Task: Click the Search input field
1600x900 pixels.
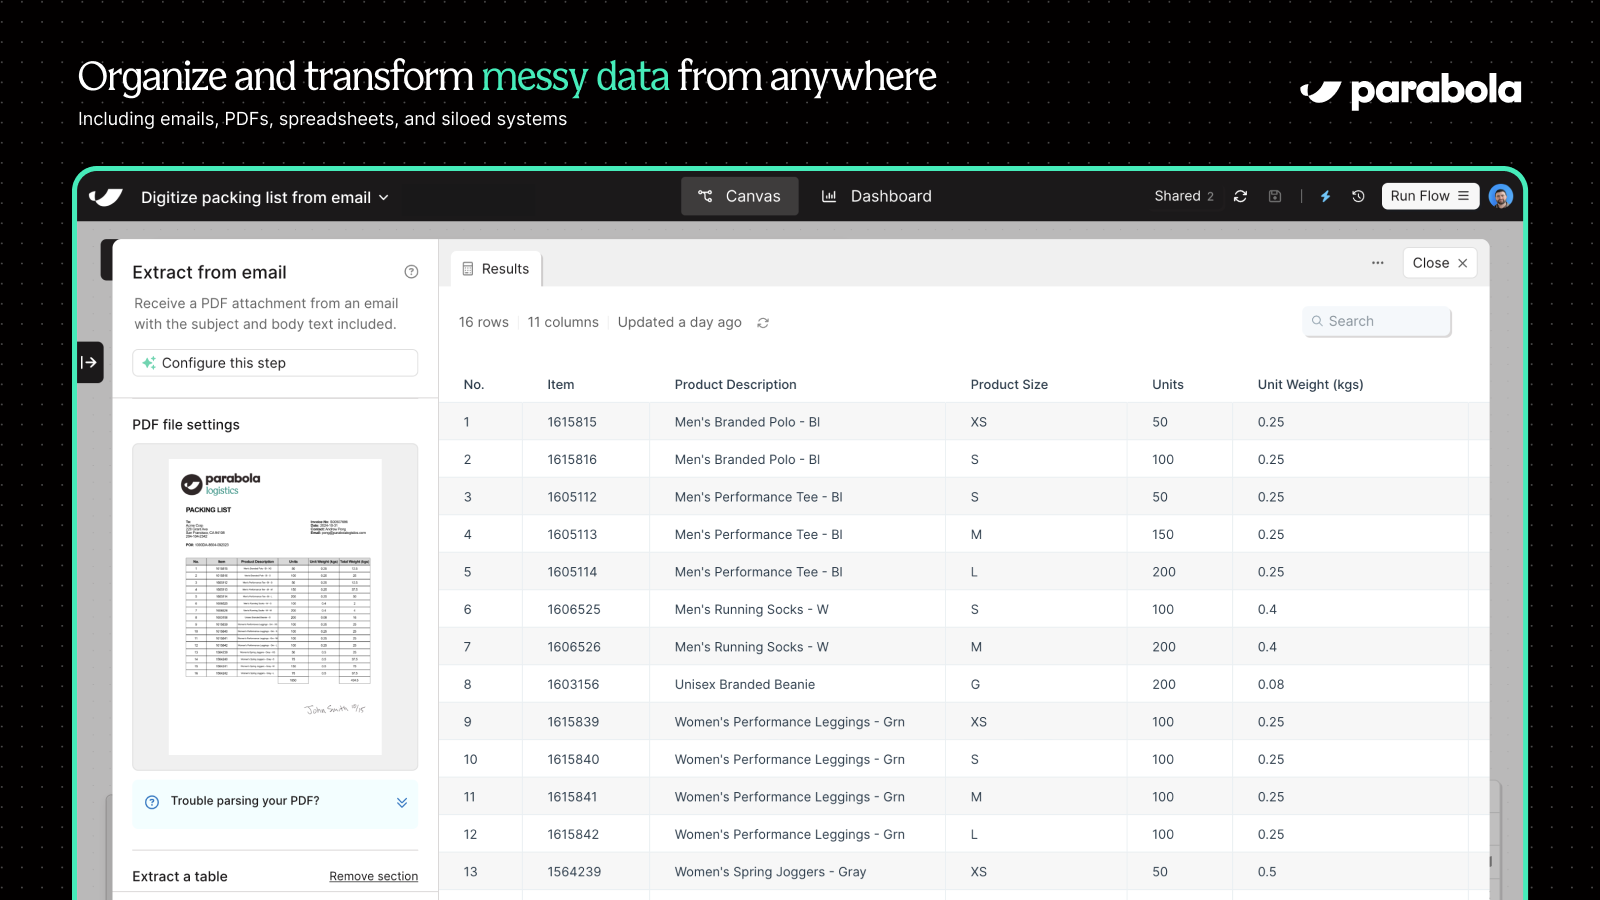Action: point(1377,321)
